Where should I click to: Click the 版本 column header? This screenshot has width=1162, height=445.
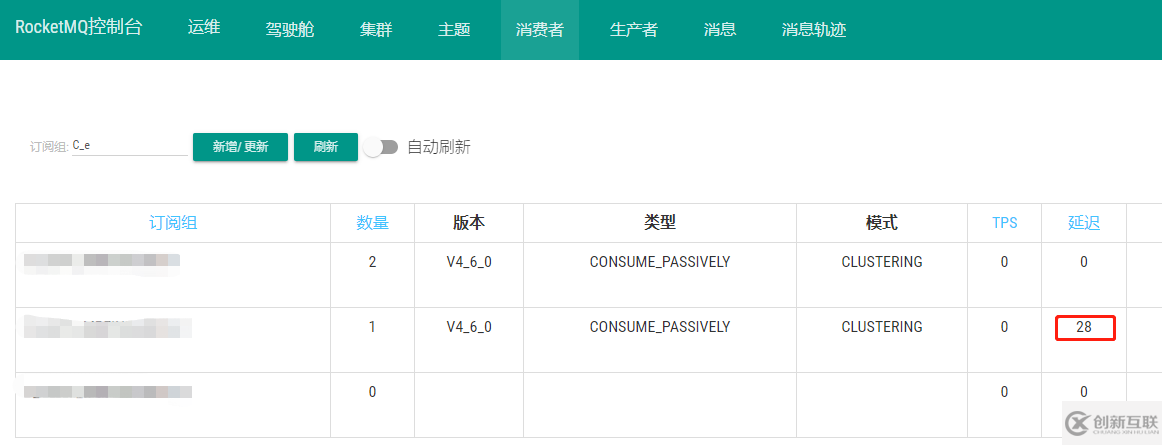click(469, 223)
